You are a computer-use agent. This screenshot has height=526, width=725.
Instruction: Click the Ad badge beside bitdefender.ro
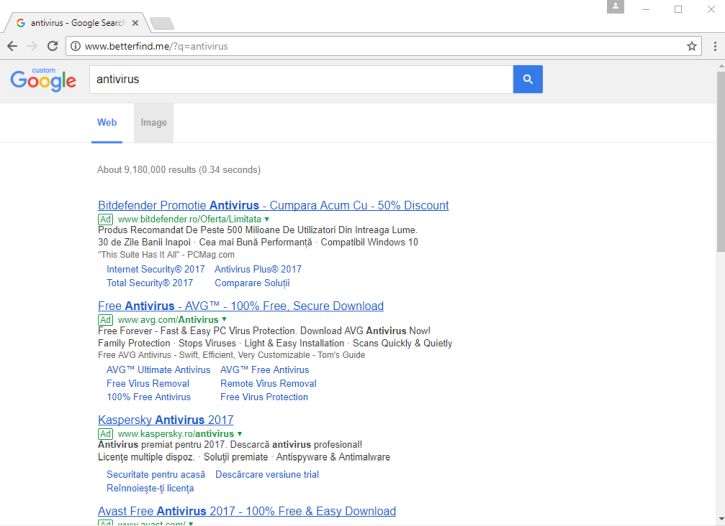(105, 219)
